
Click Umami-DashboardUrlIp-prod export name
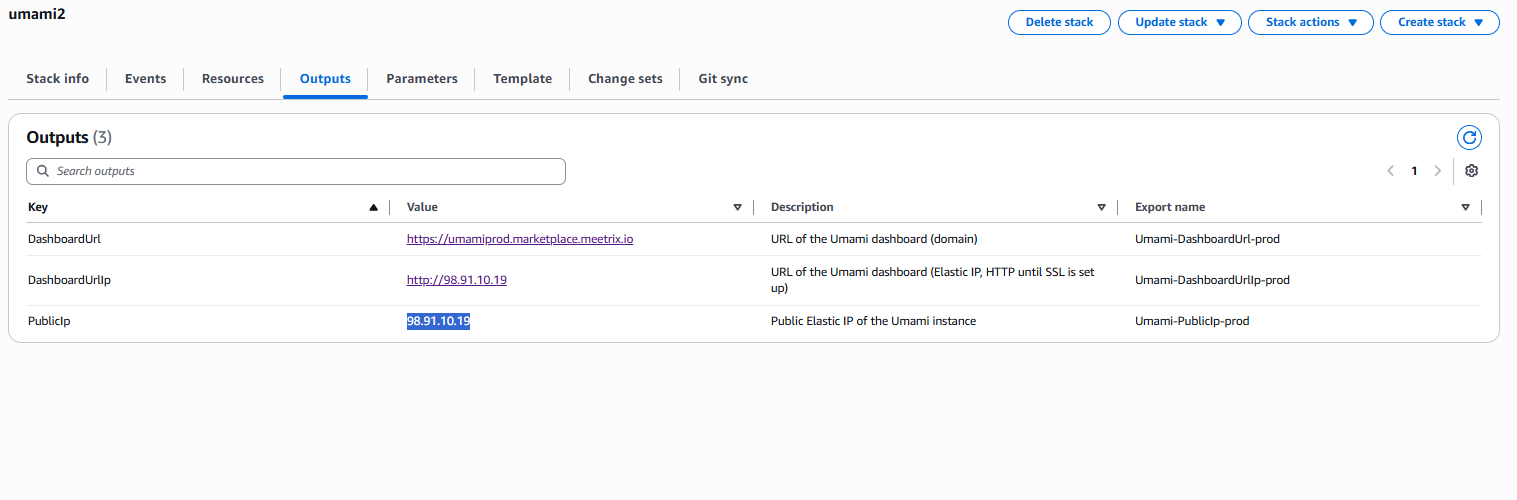[x=1212, y=280]
